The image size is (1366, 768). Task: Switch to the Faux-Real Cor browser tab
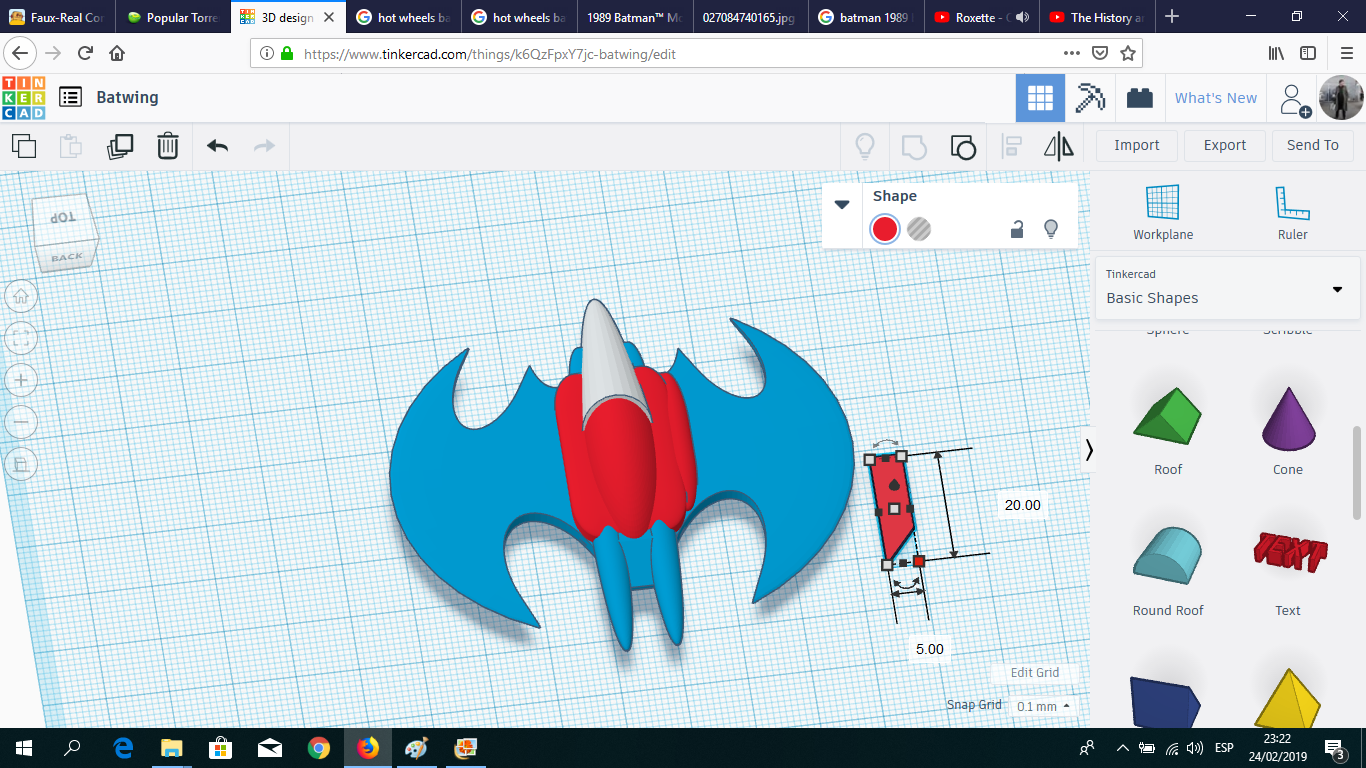58,17
